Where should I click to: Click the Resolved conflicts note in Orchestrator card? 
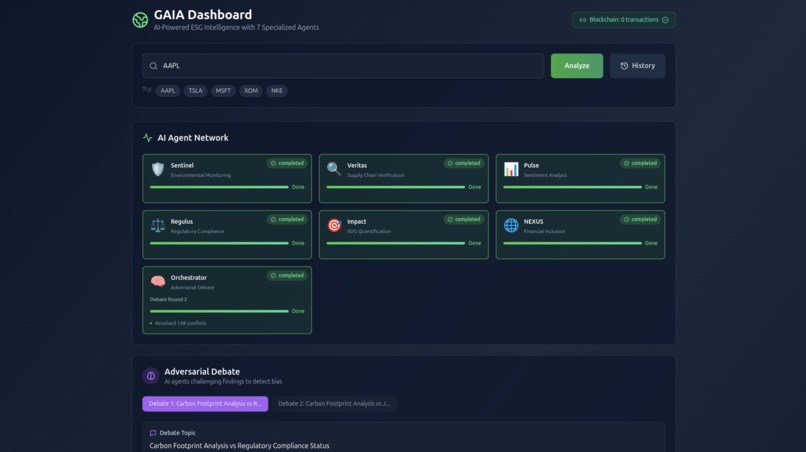(180, 323)
